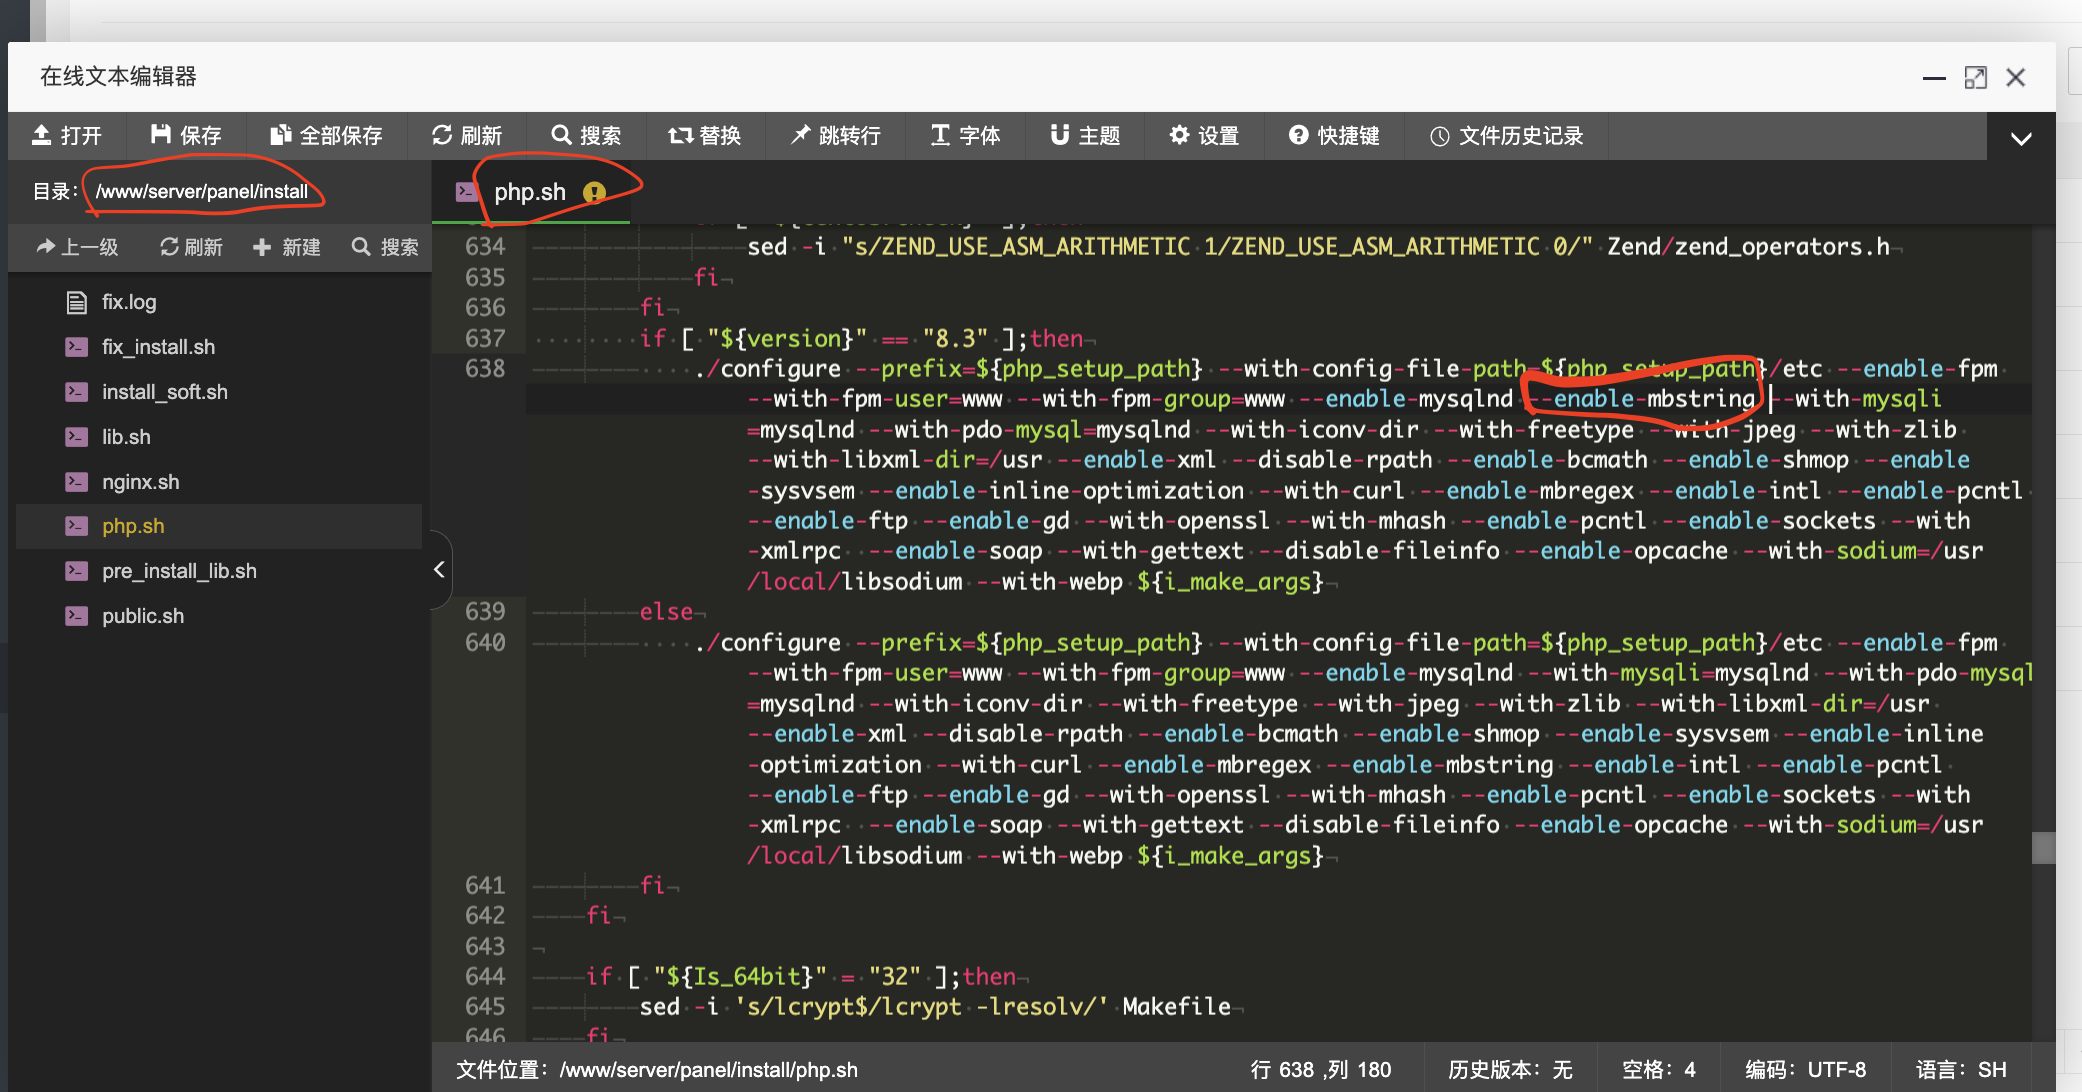Collapse the file sidebar with the arrow handle
Image resolution: width=2082 pixels, height=1092 pixels.
point(439,570)
